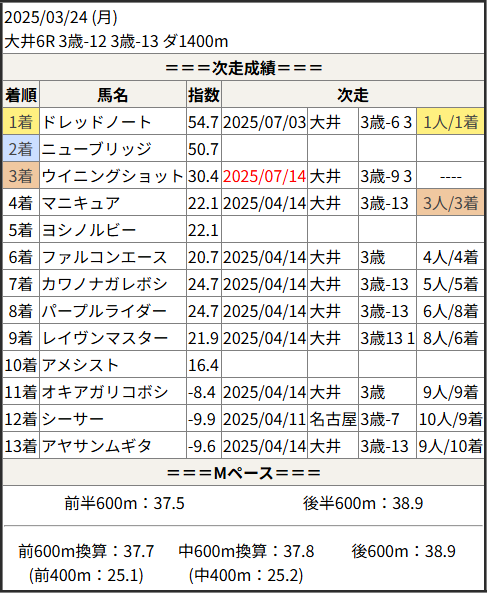Select 名古屋 venue in シーサー row
The width and height of the screenshot is (487, 593).
[333, 419]
